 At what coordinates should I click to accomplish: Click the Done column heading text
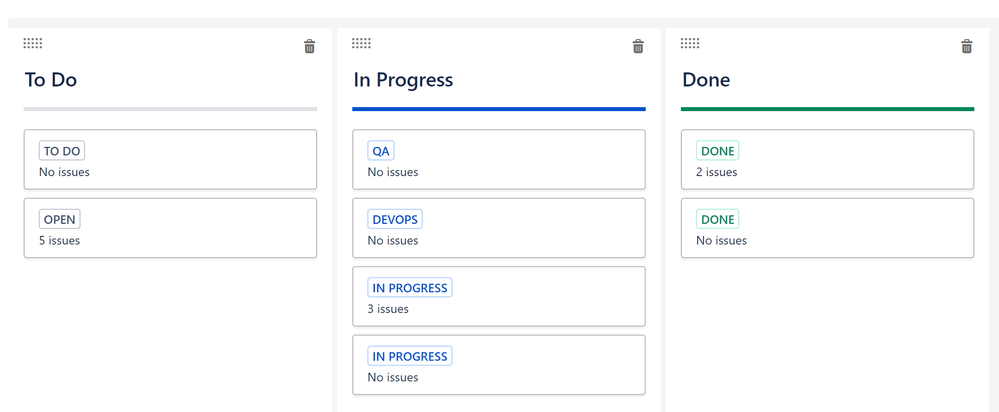[x=706, y=80]
